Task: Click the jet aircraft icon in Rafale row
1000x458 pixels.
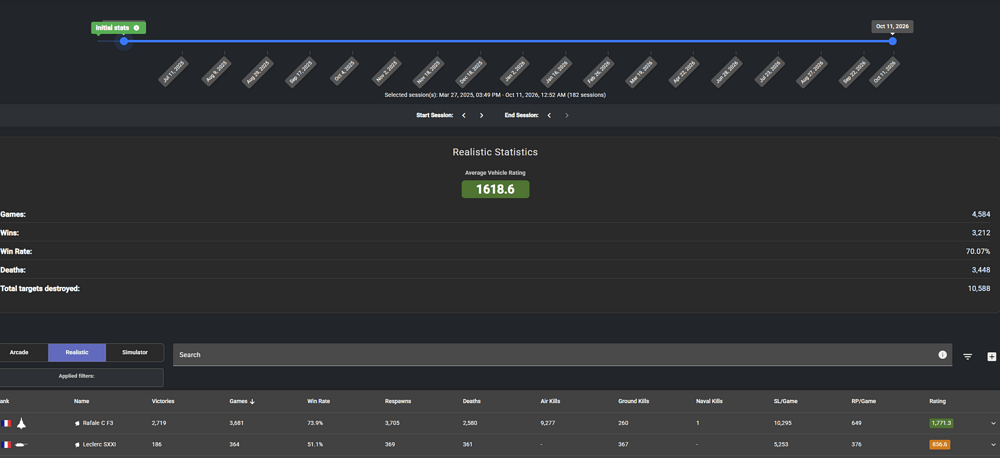Action: coord(21,423)
